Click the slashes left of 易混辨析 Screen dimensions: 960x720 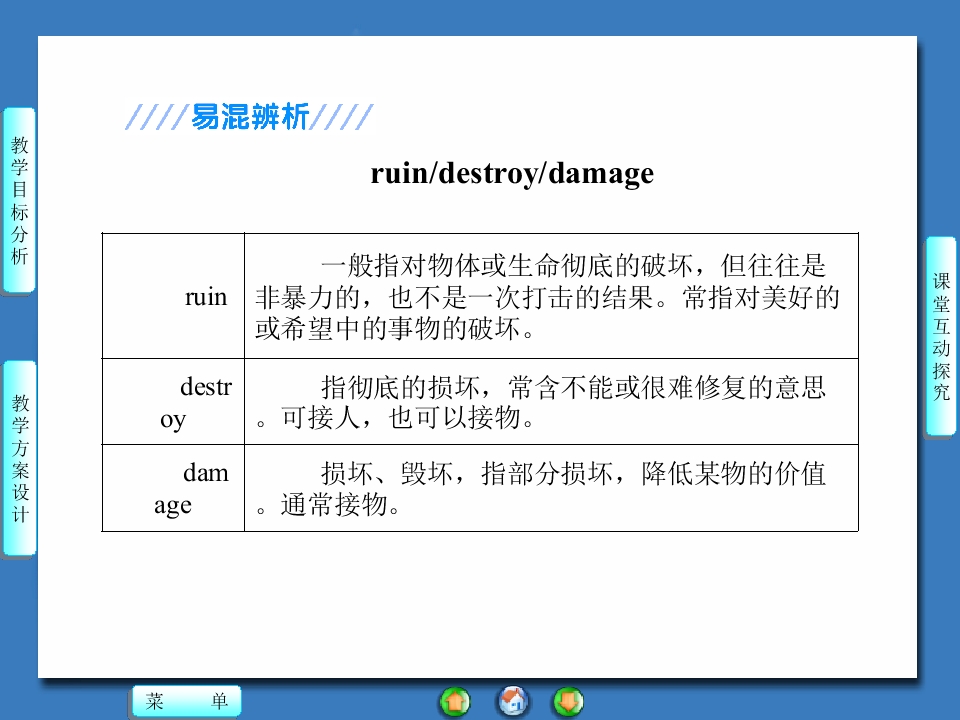coord(156,117)
